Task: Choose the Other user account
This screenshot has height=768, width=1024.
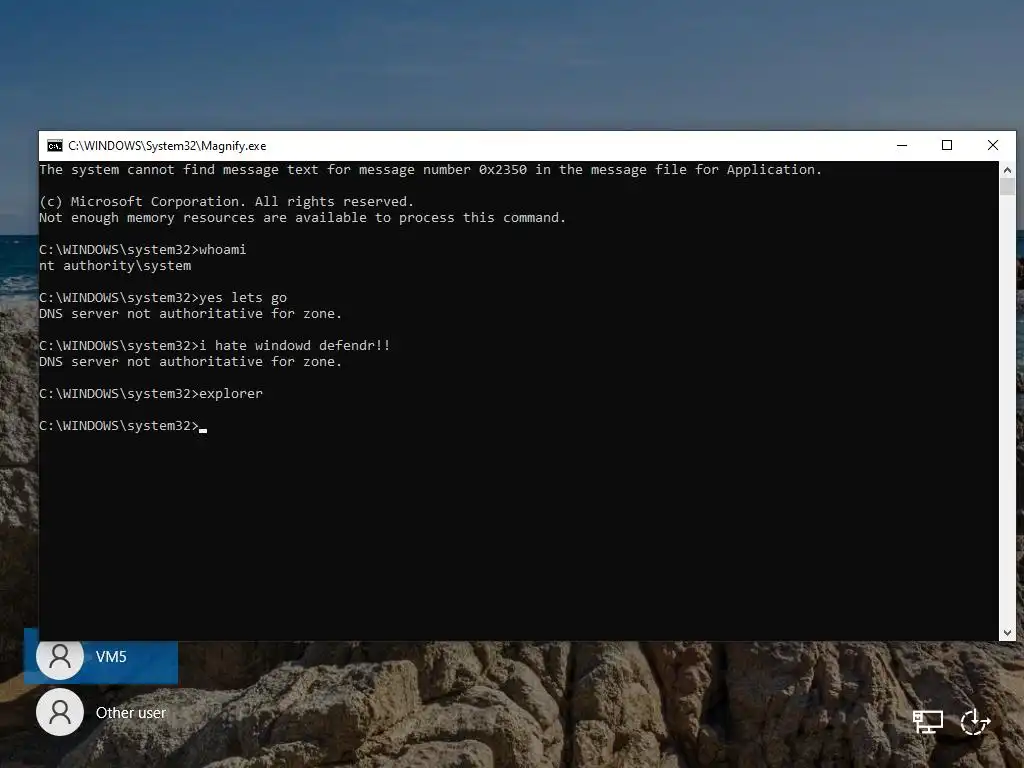Action: 101,712
